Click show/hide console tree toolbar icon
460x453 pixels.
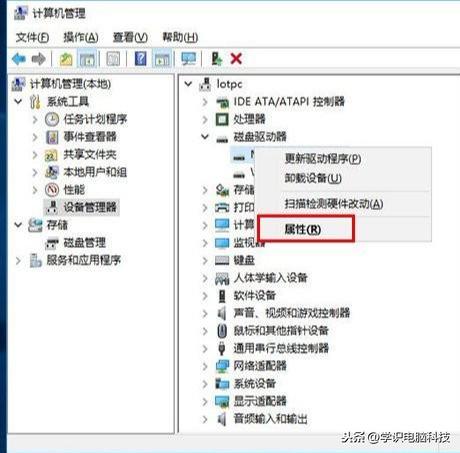point(87,59)
